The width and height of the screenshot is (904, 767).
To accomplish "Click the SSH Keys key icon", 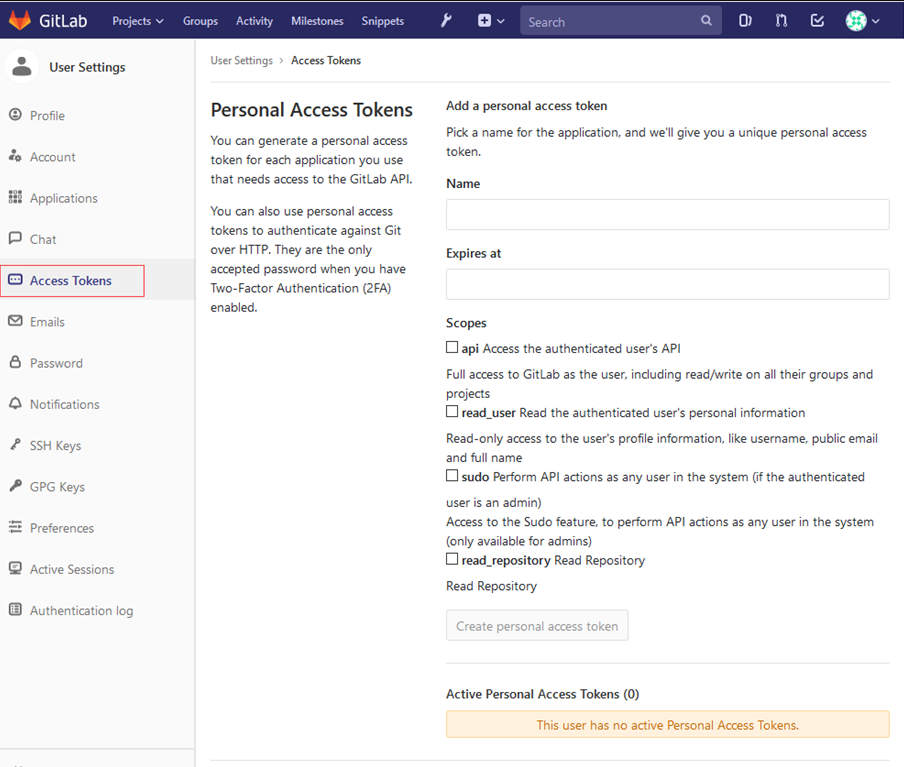I will (x=16, y=445).
